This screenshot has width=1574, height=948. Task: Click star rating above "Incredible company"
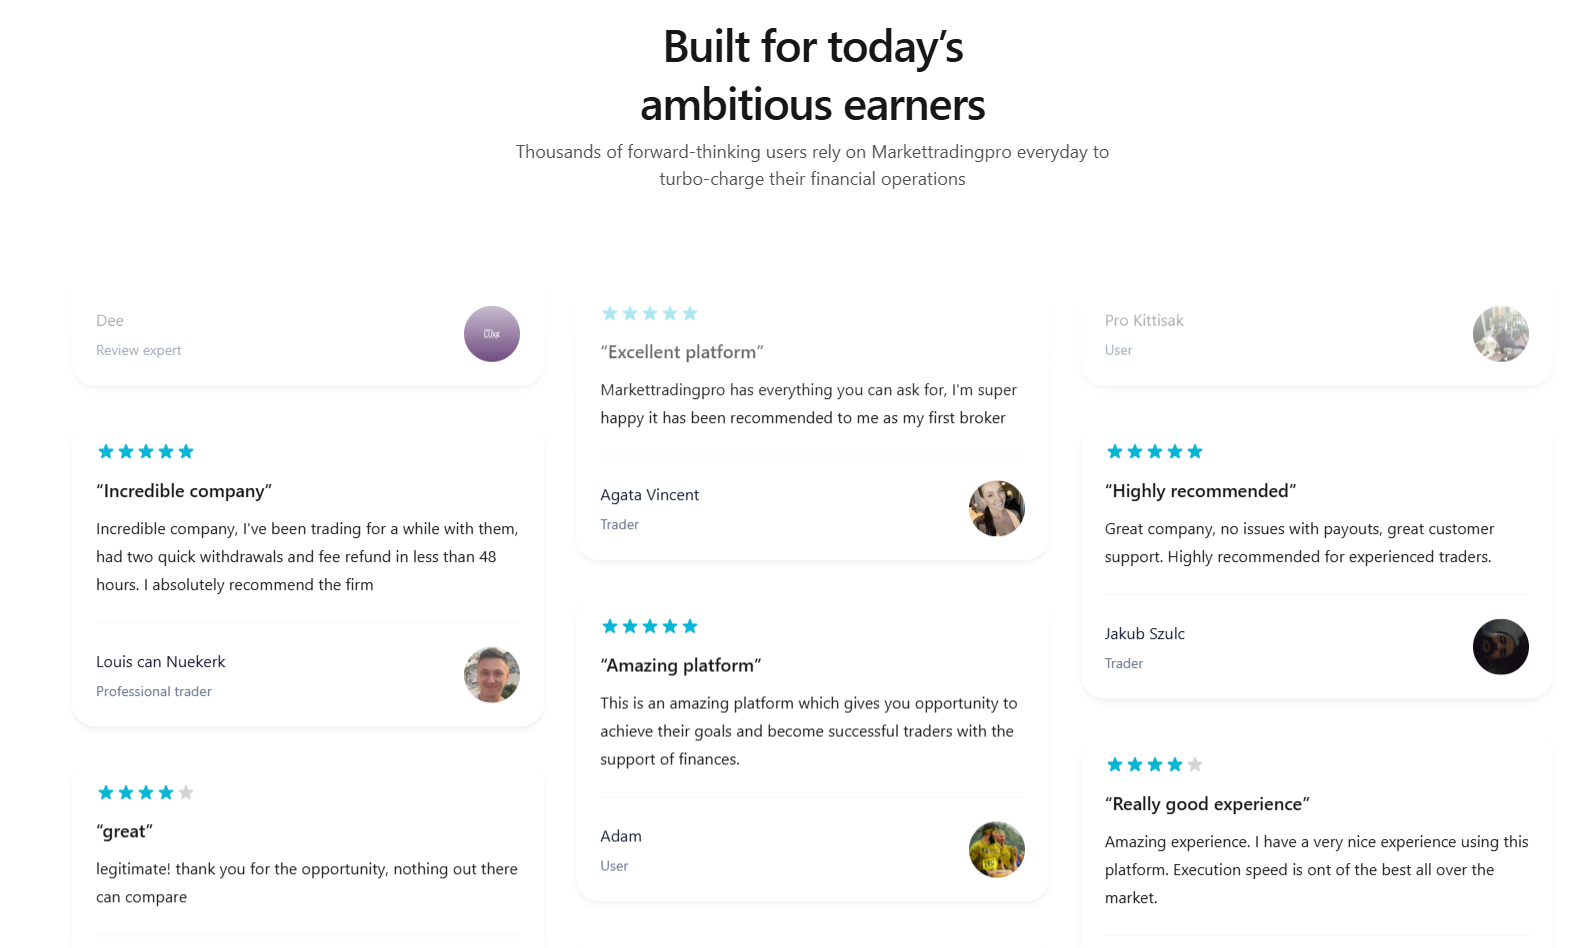146,452
